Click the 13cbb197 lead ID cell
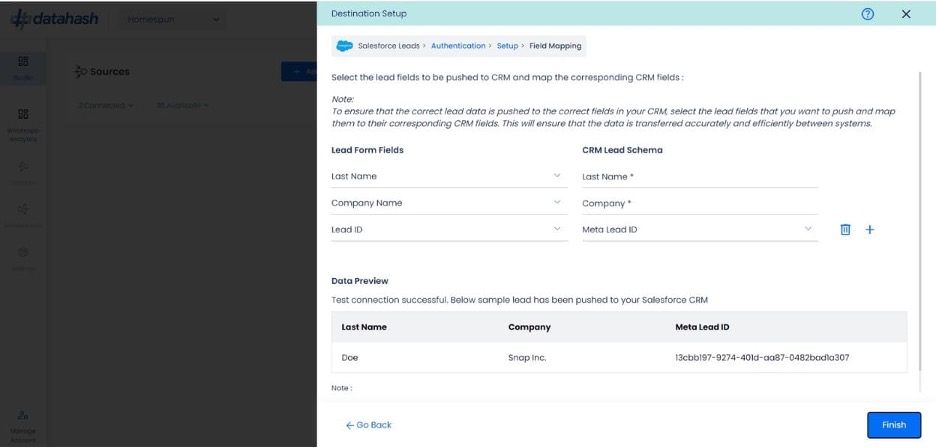 pos(762,358)
